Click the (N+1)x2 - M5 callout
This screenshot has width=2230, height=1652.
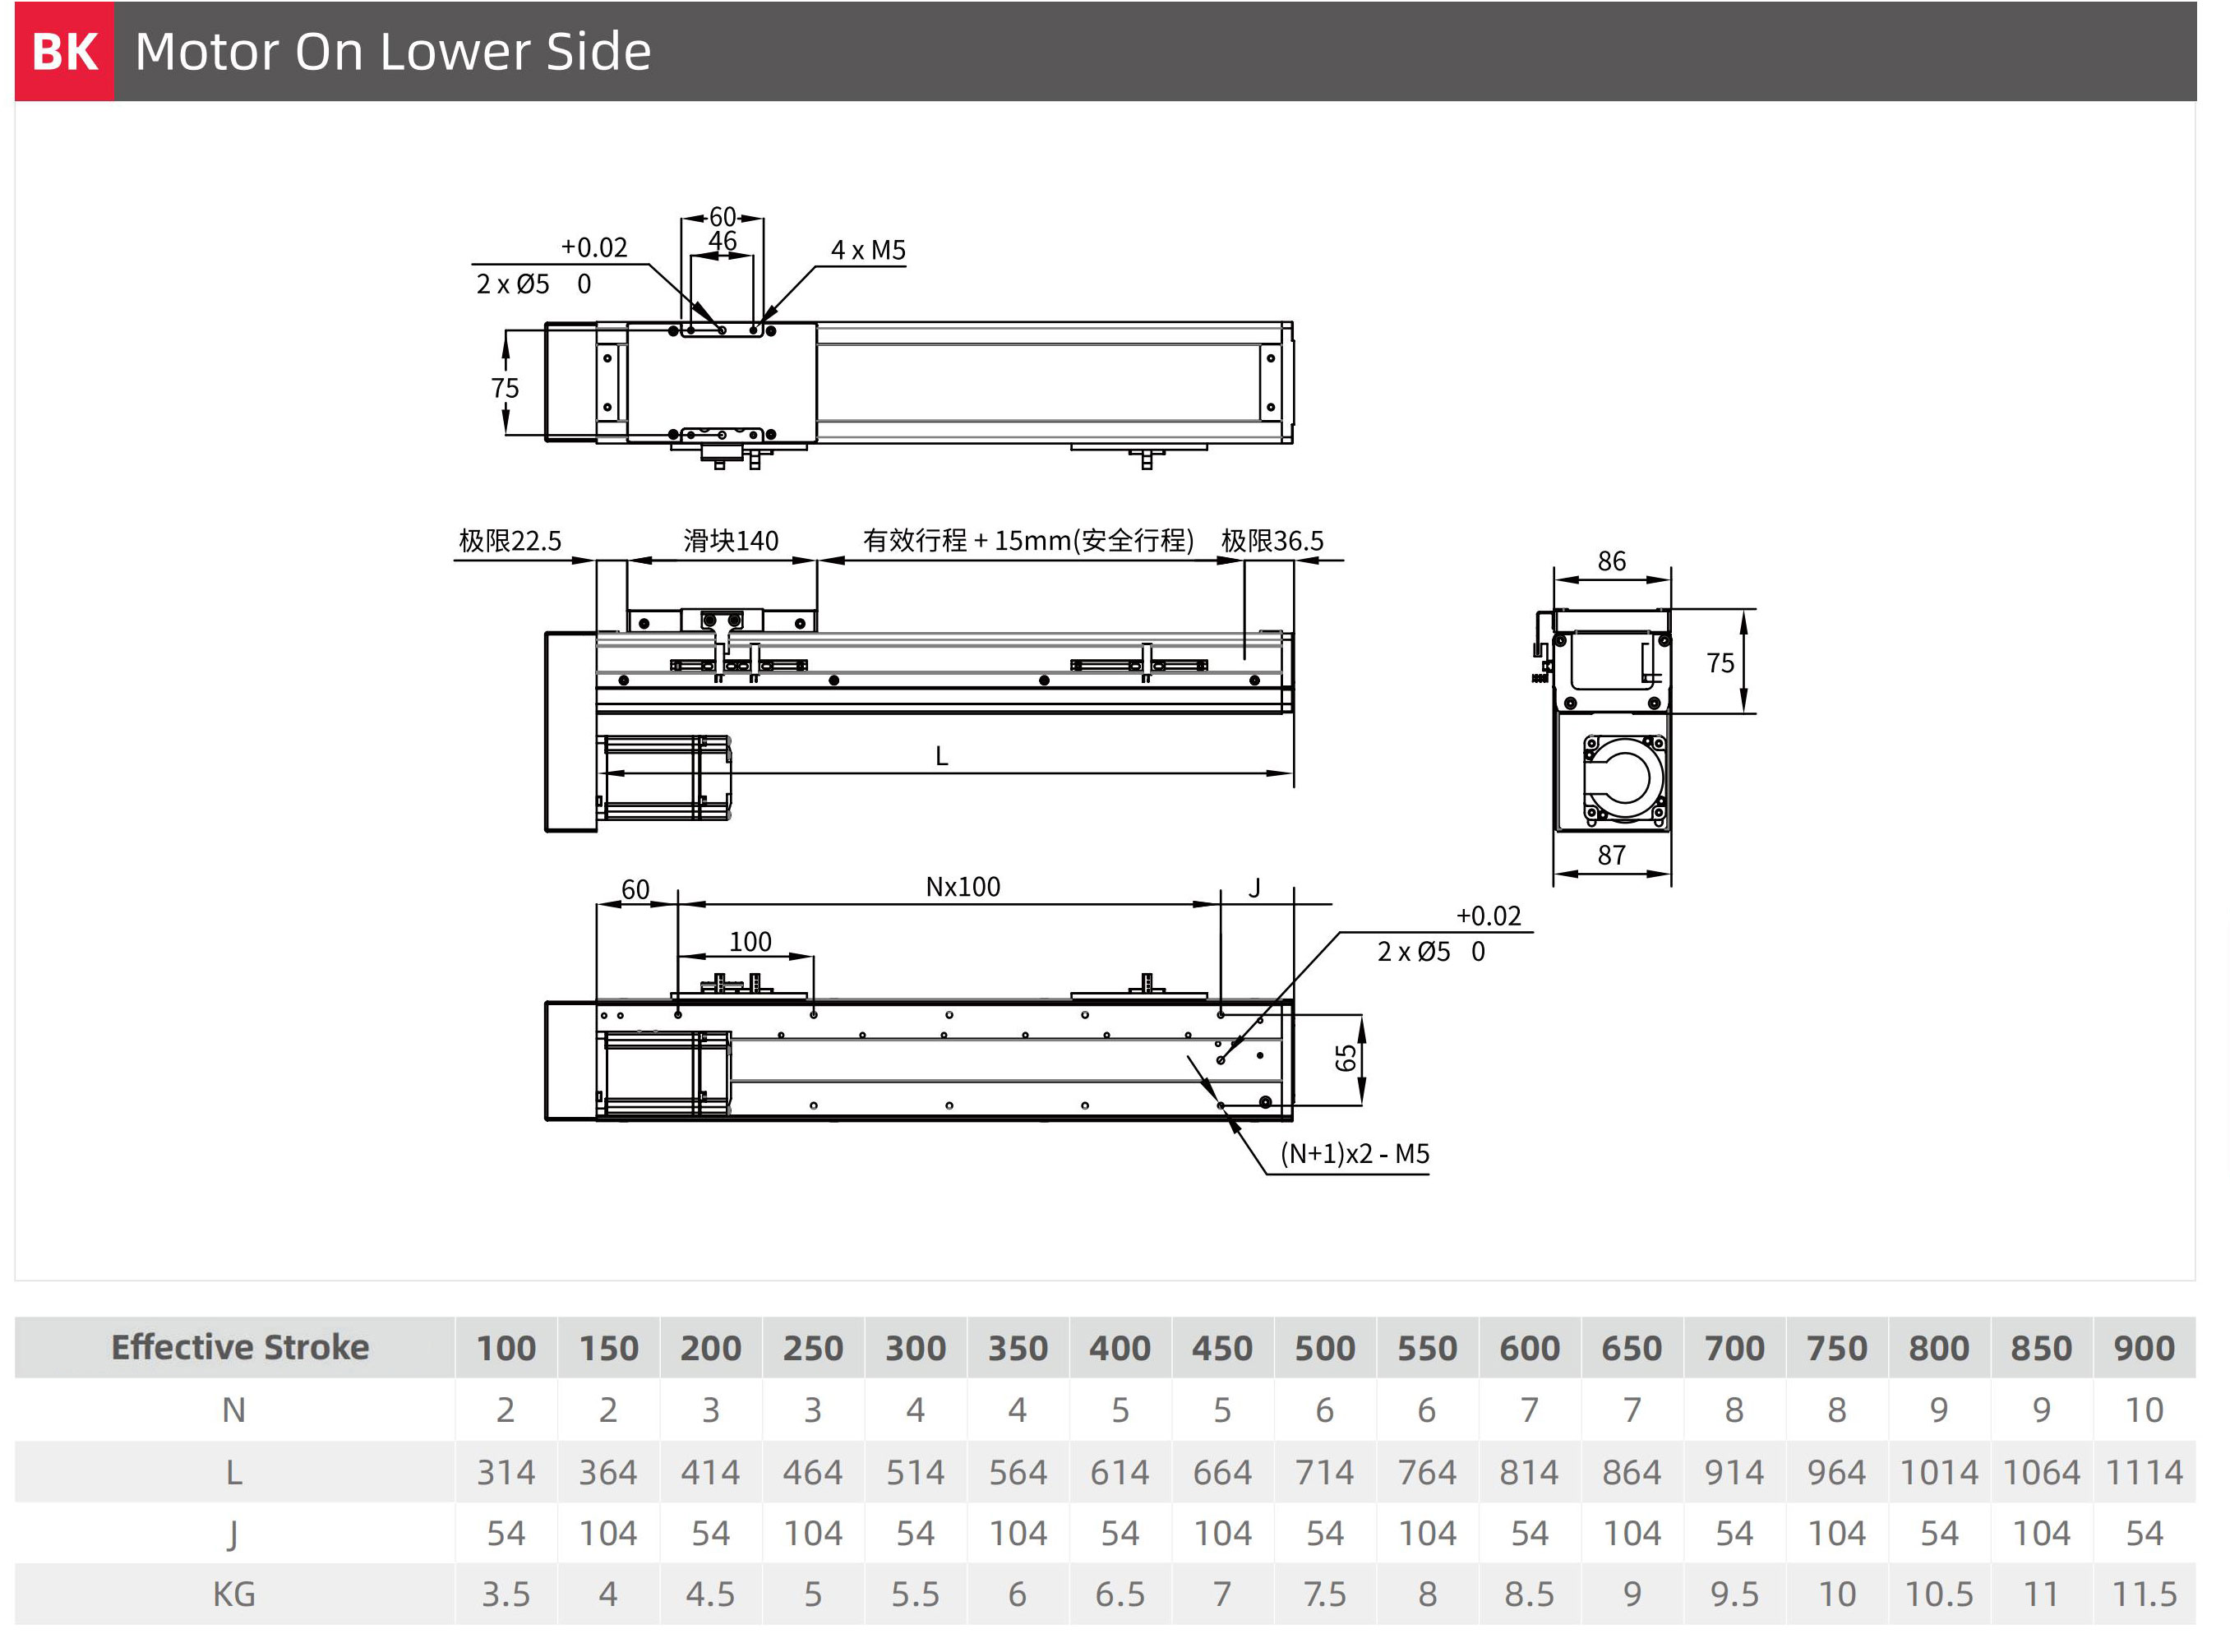tap(1354, 1154)
